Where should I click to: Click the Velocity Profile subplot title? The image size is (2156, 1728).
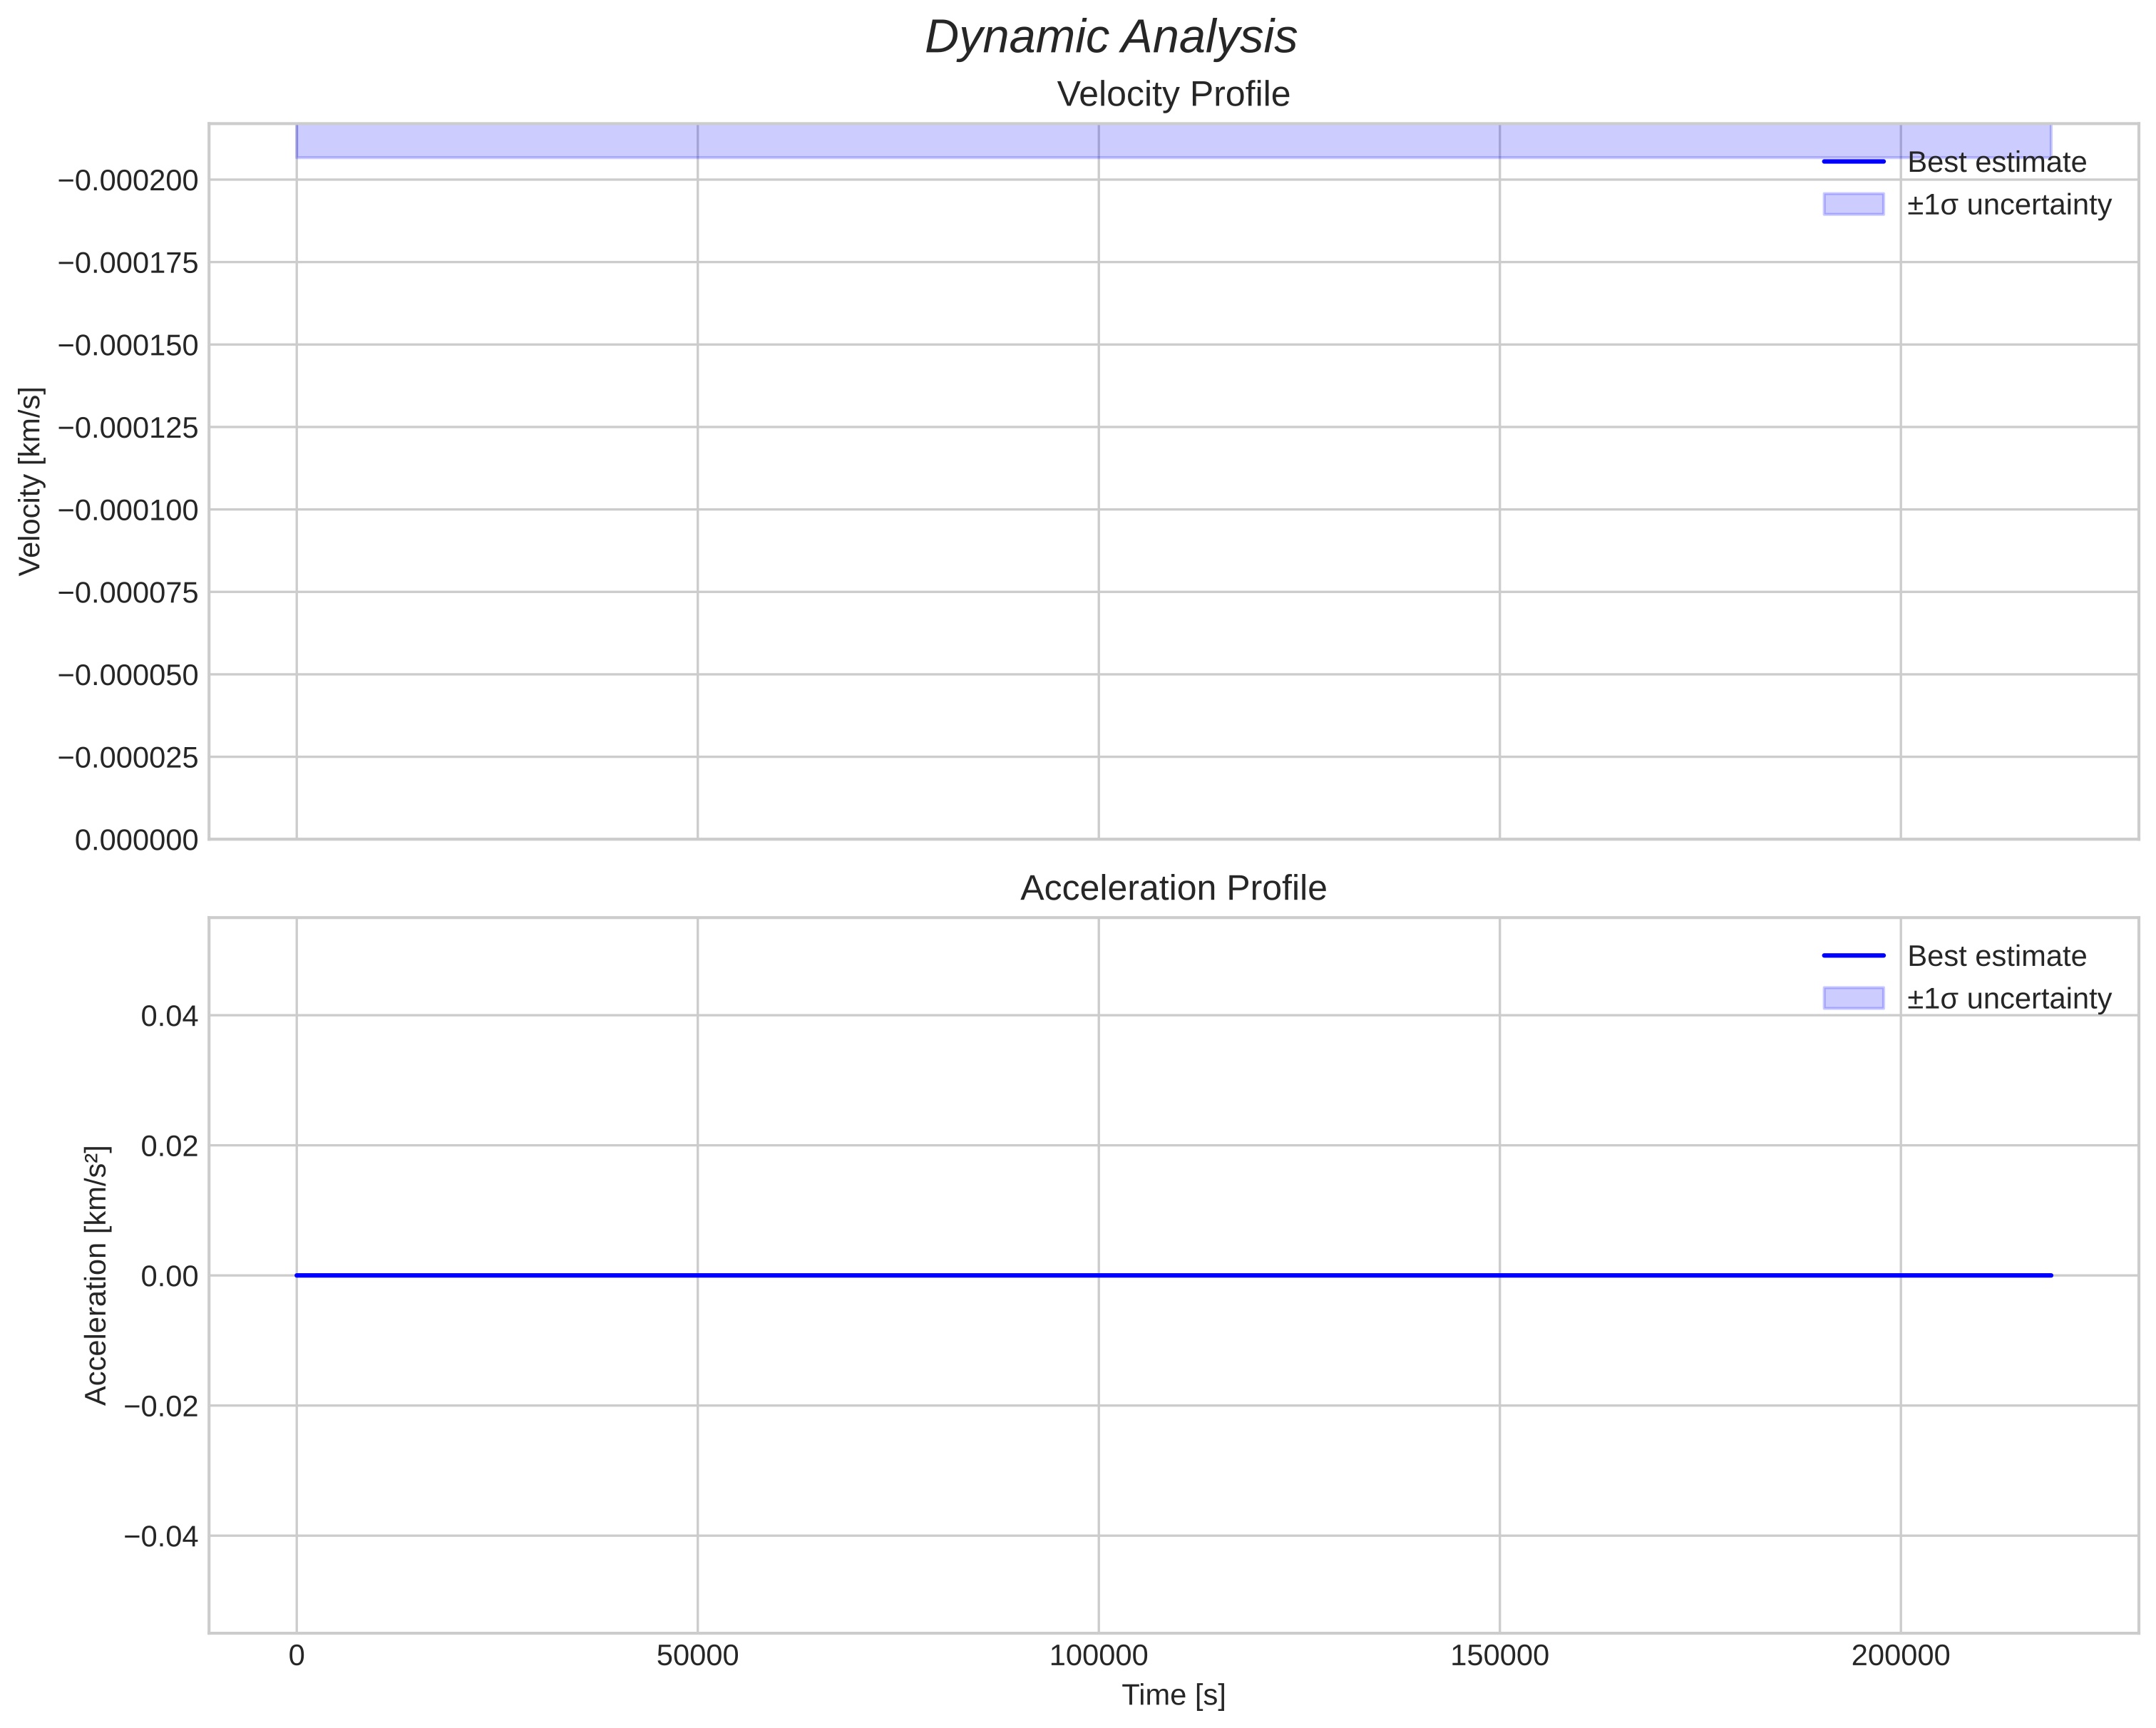pos(1173,95)
